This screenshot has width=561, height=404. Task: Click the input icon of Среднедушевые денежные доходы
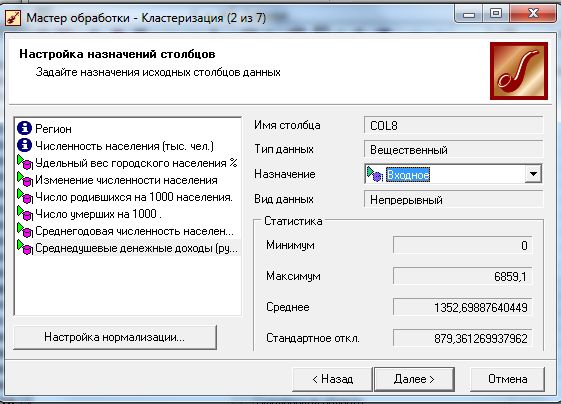(x=25, y=248)
